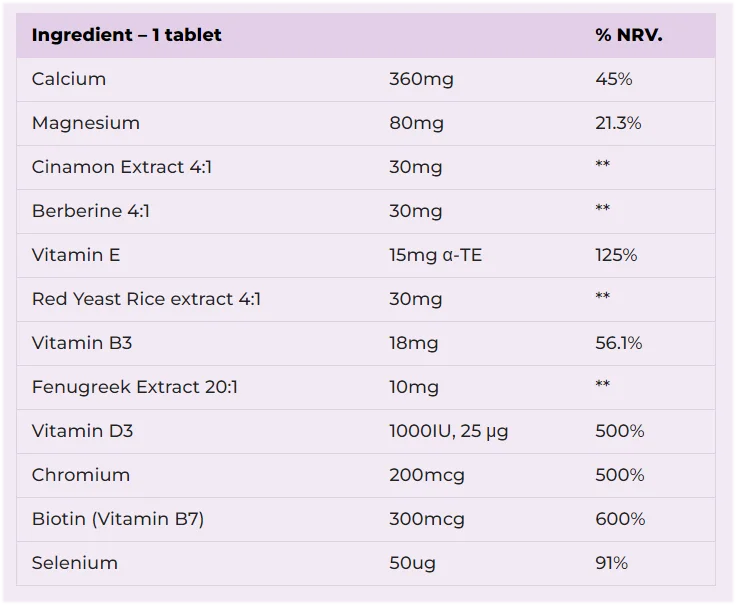The image size is (736, 605).
Task: Click the 360mg calcium amount
Action: point(421,79)
